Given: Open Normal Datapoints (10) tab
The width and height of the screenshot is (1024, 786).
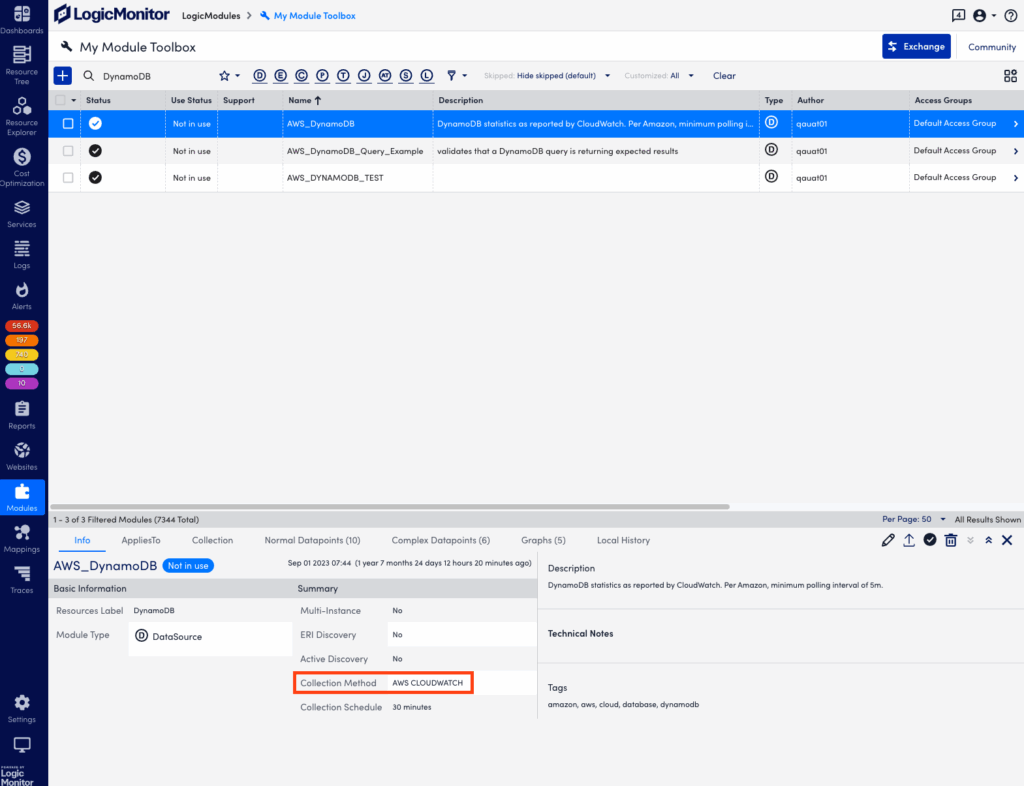Looking at the screenshot, I should pos(312,541).
